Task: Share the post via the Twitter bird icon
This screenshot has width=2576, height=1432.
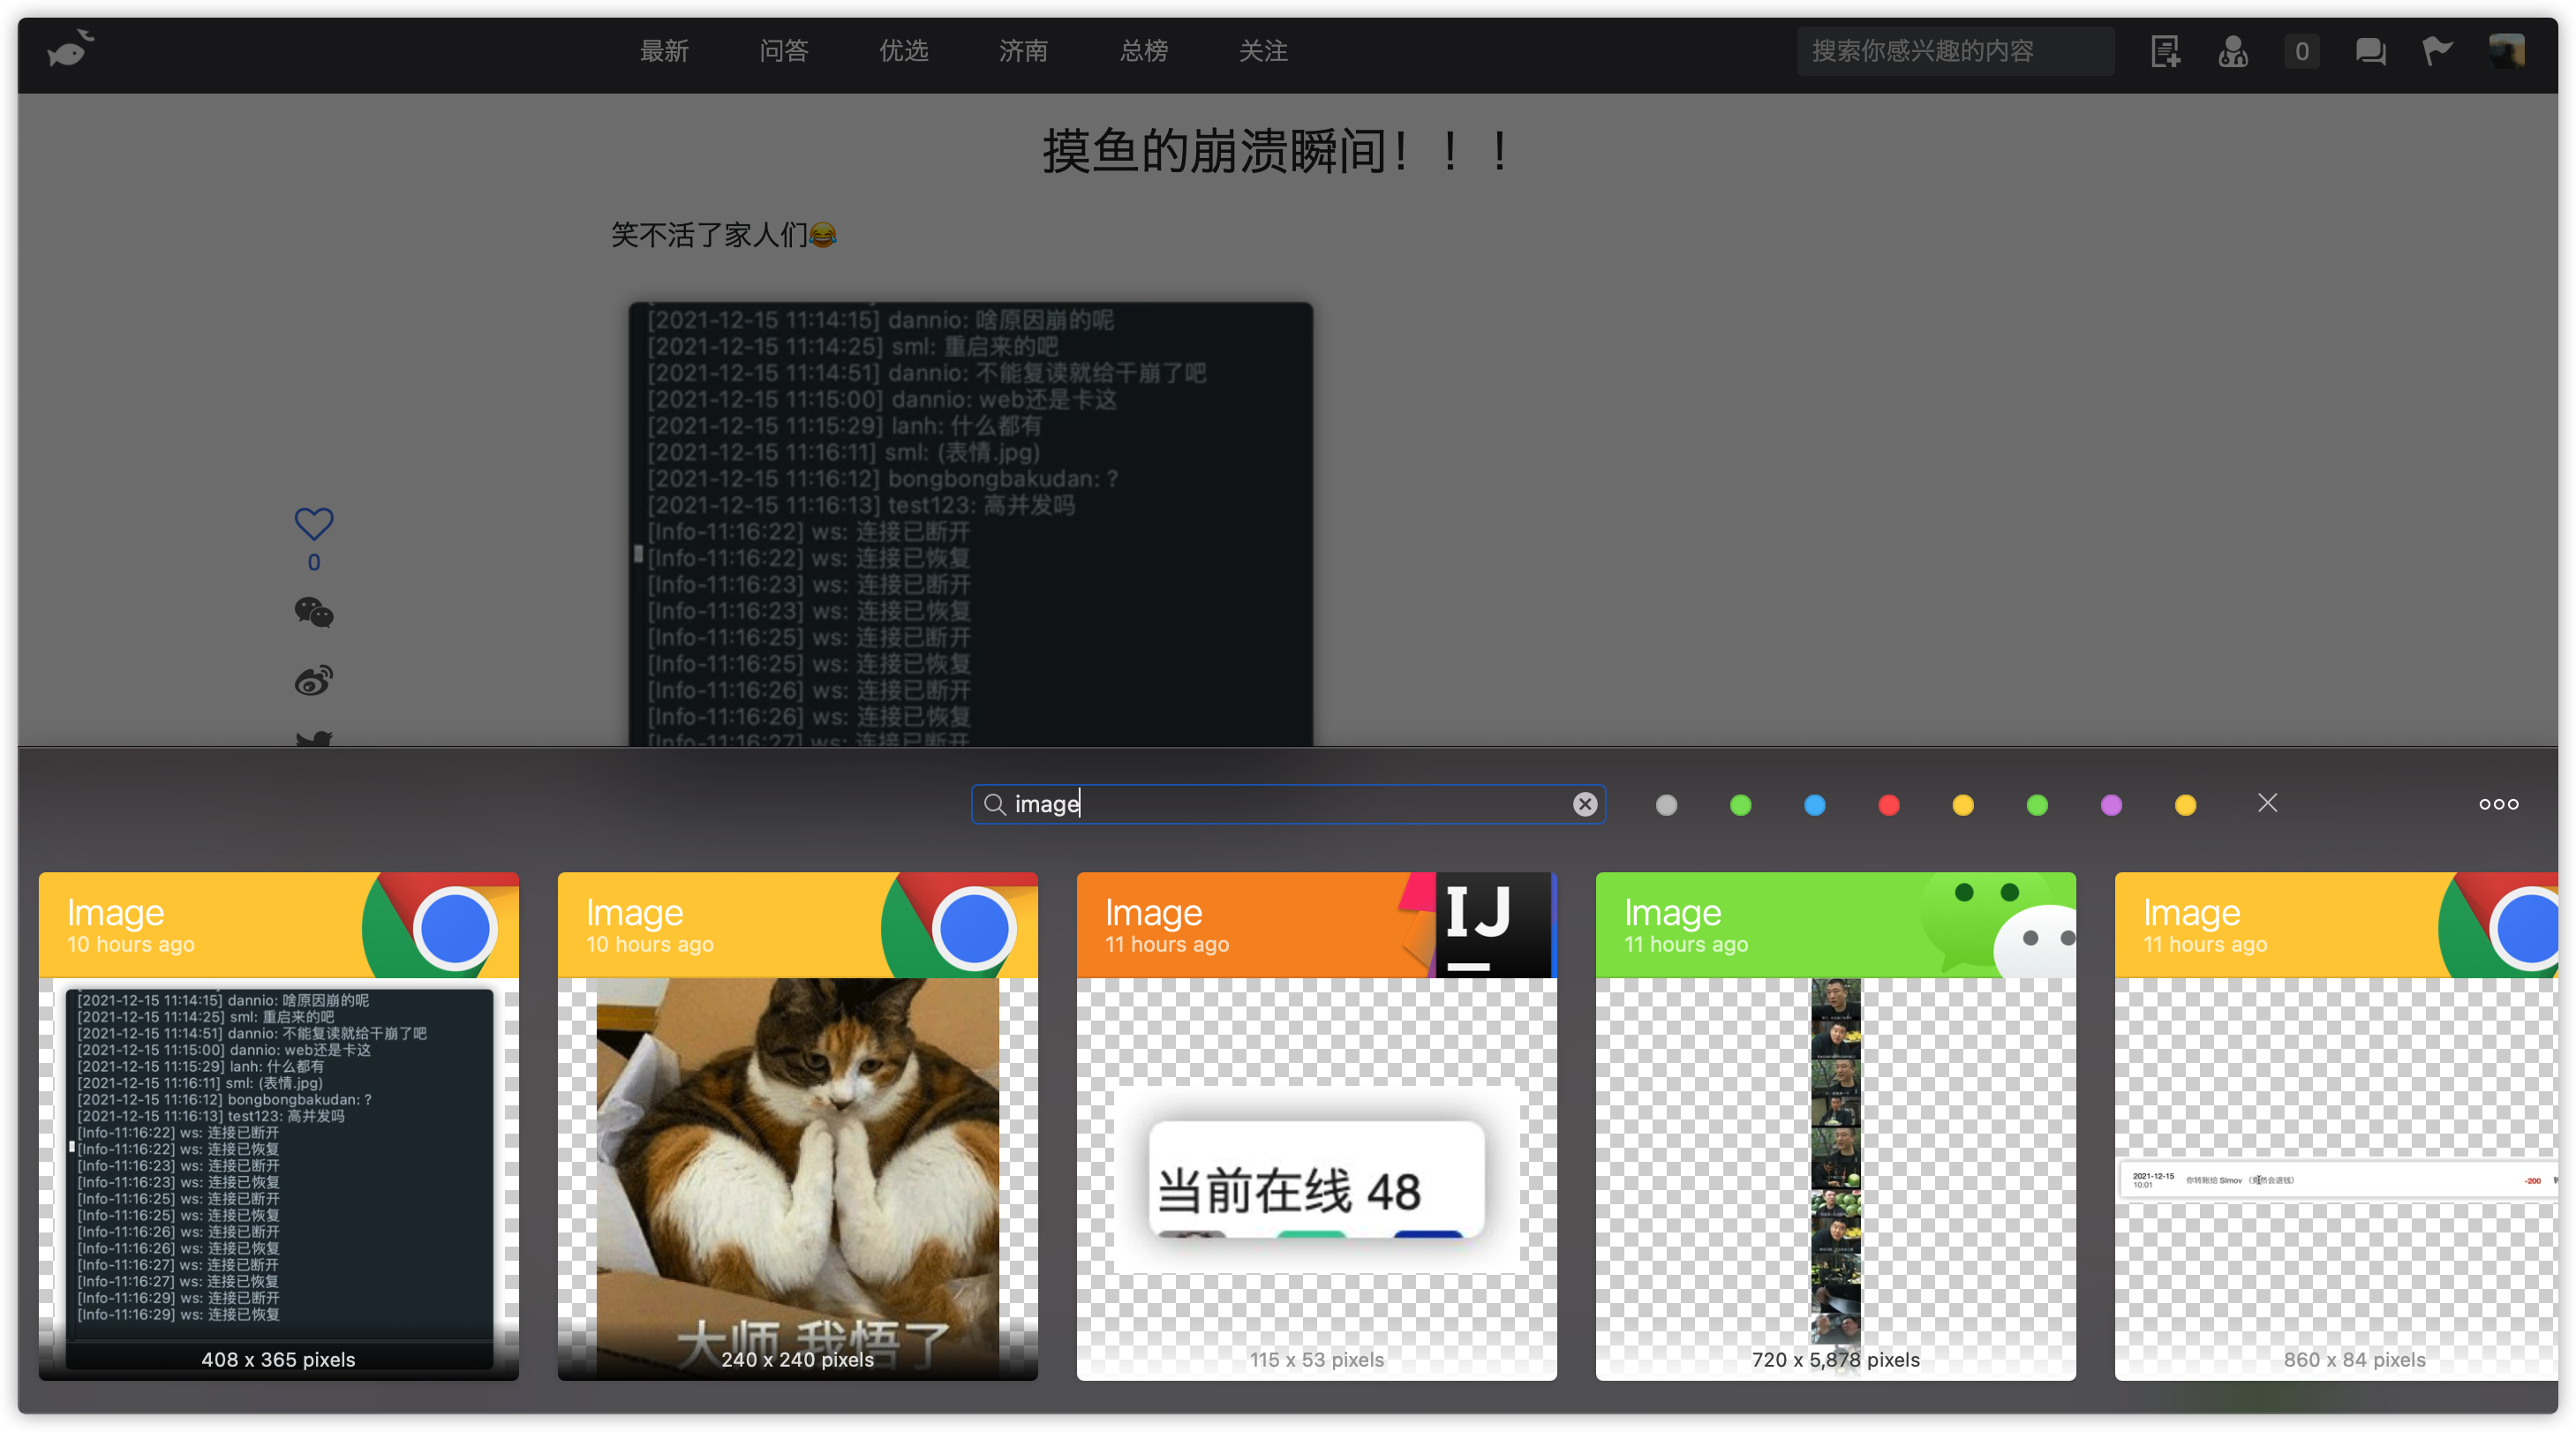Action: tap(314, 738)
